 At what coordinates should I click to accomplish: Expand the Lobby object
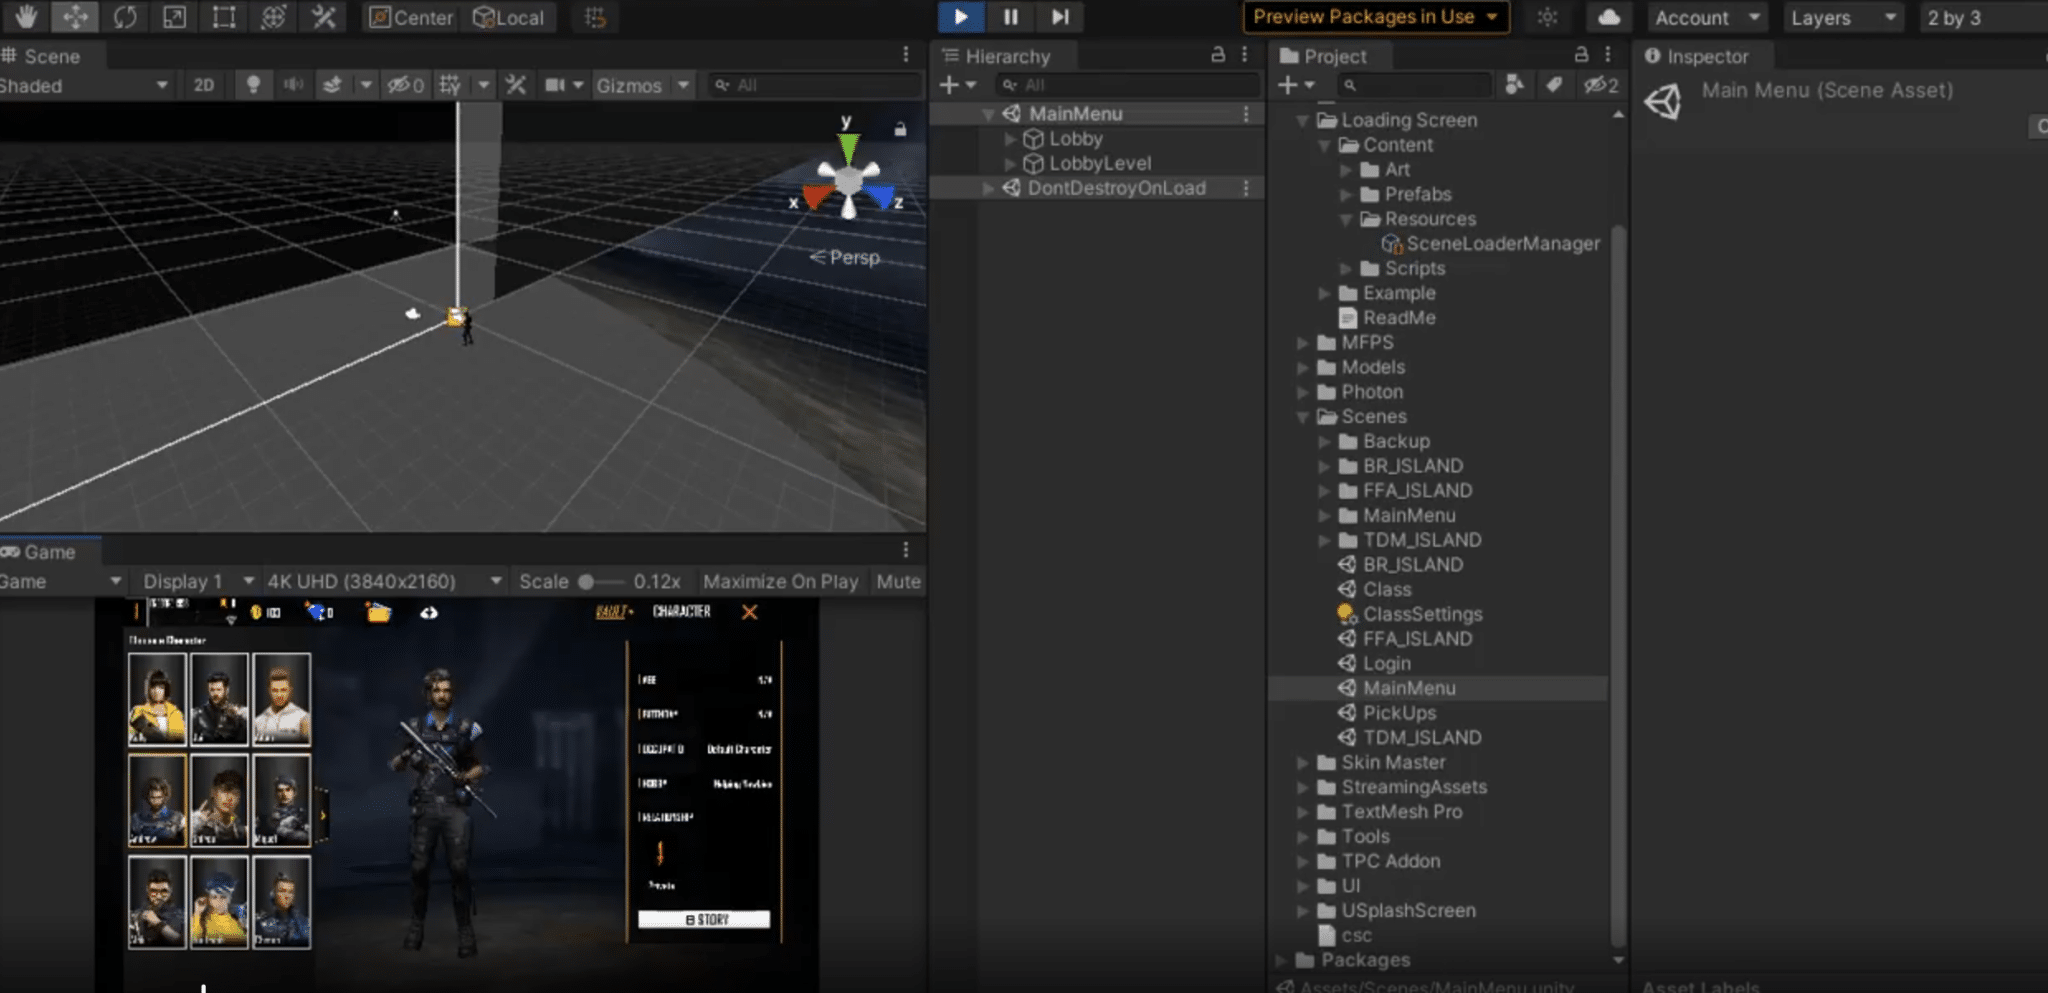[1010, 139]
